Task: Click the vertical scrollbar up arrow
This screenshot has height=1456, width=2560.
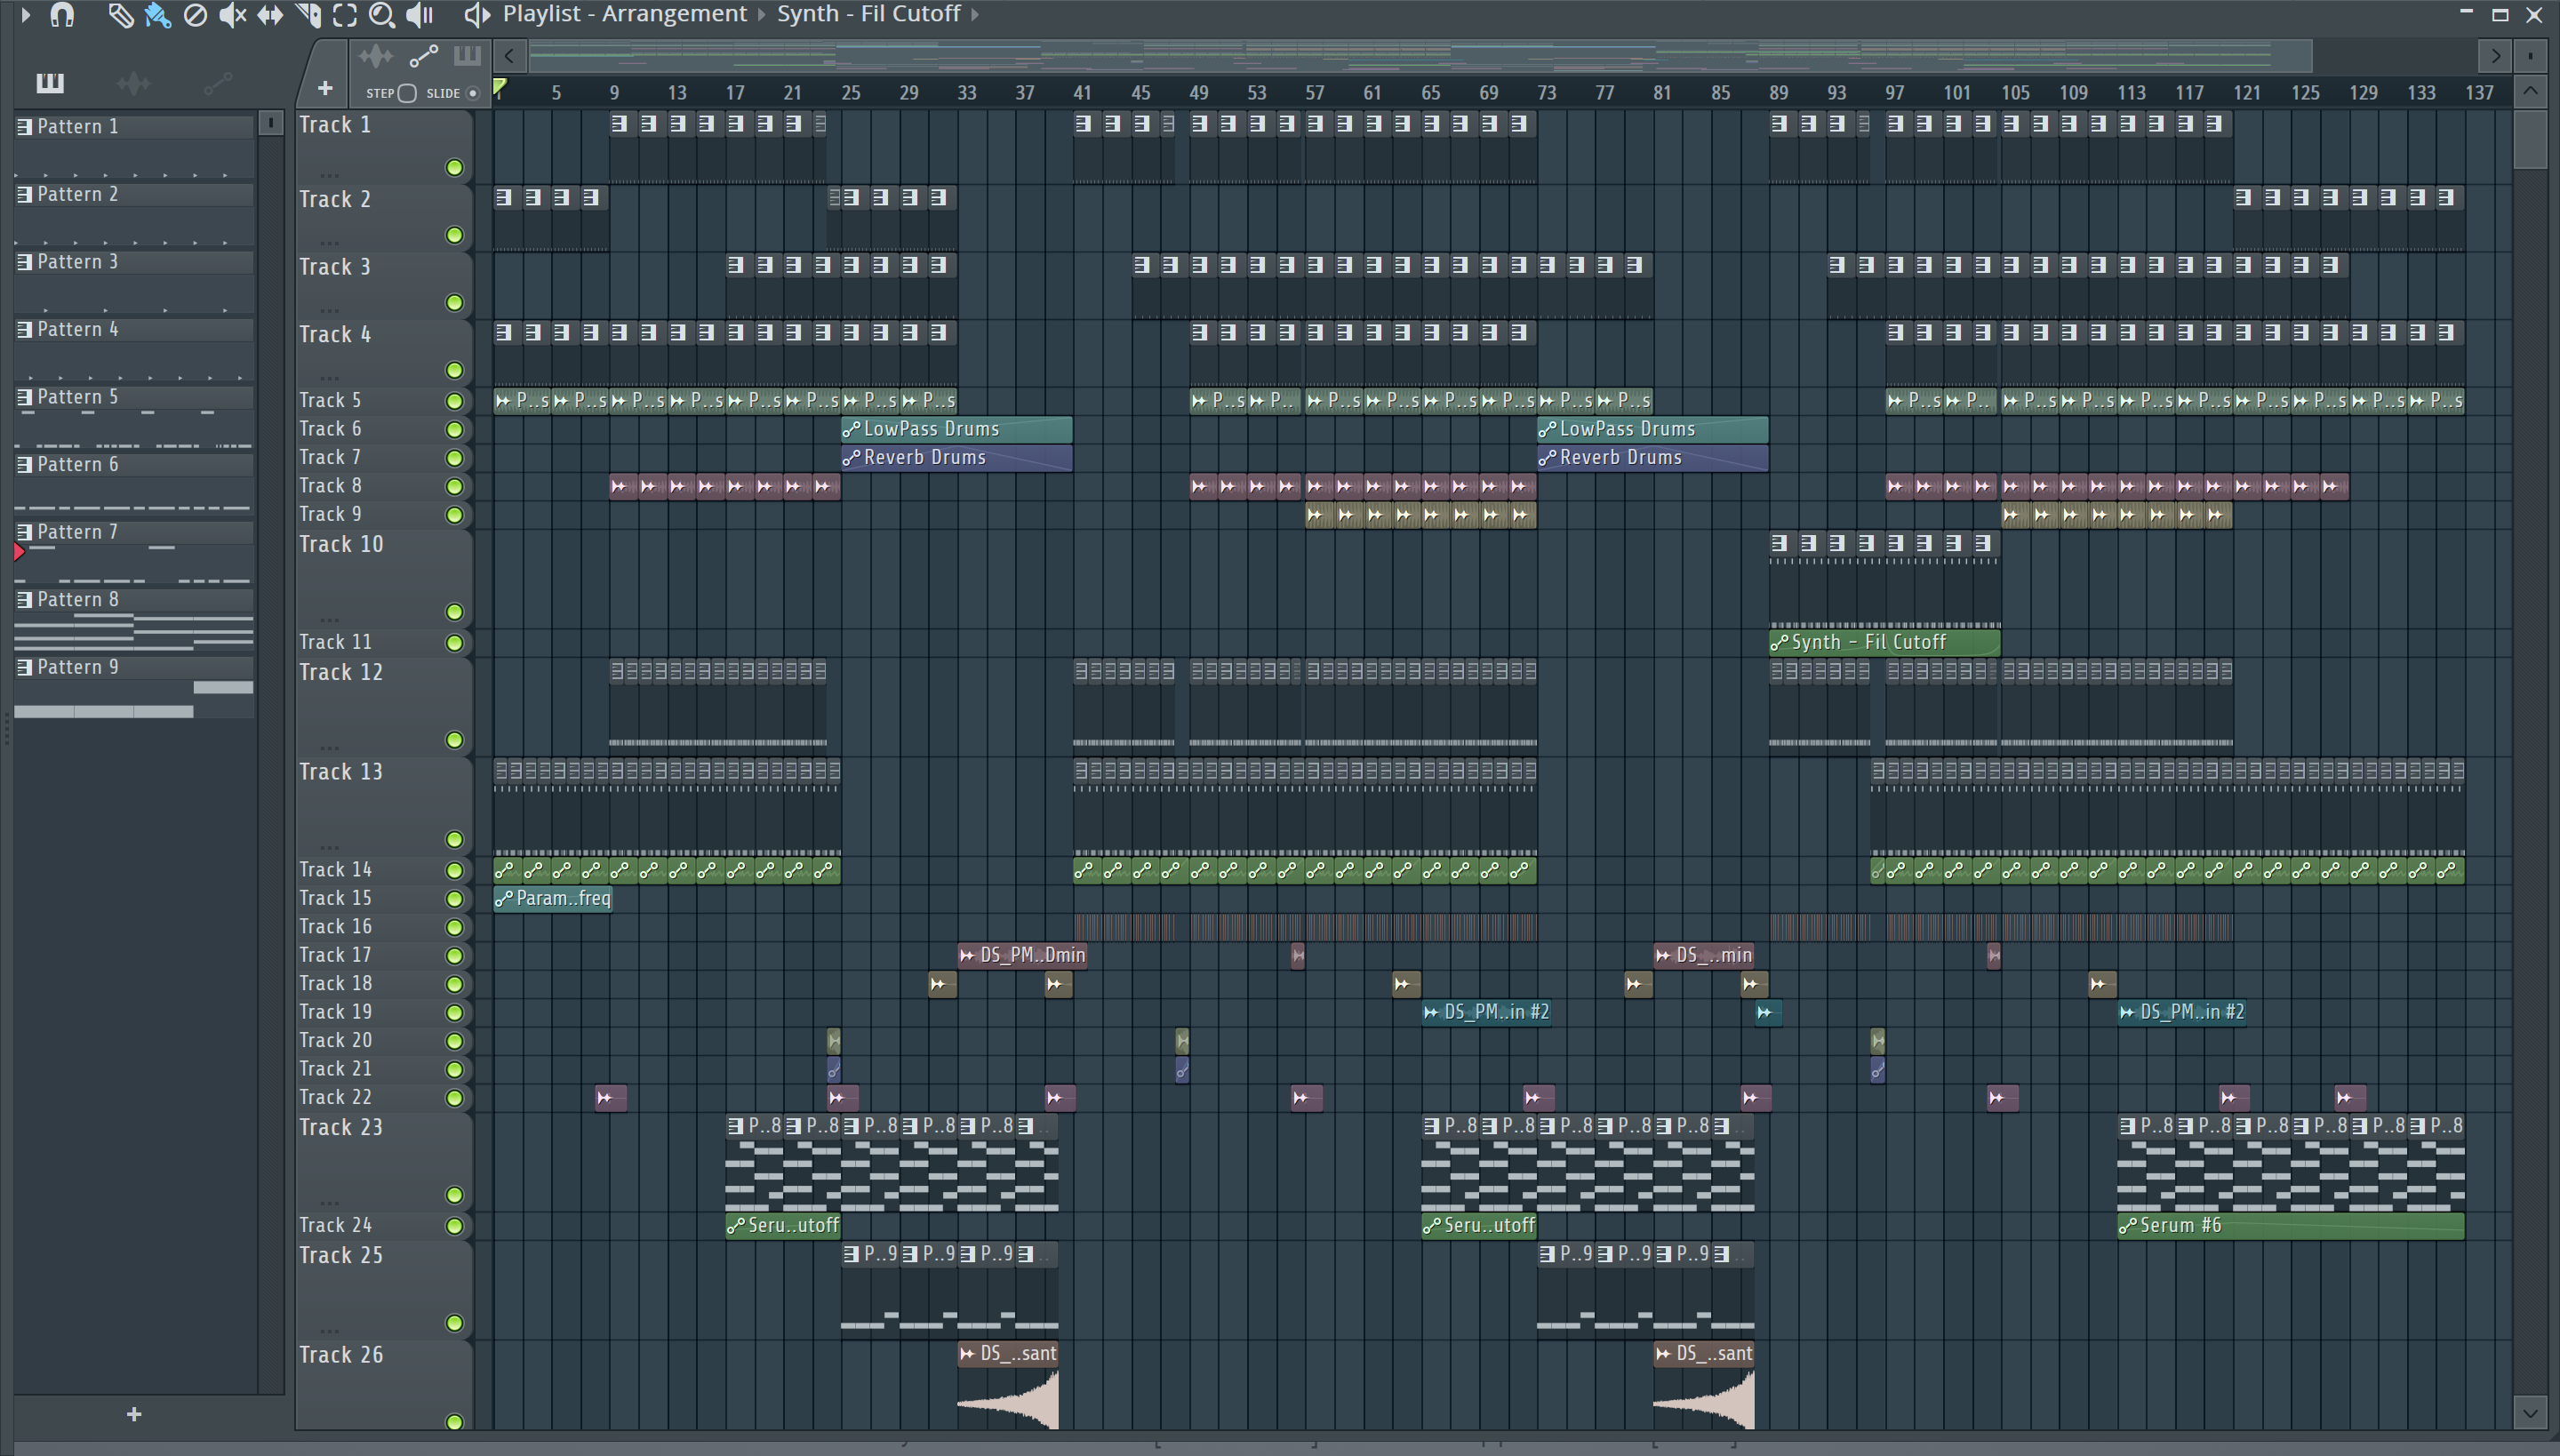Action: 2530,92
